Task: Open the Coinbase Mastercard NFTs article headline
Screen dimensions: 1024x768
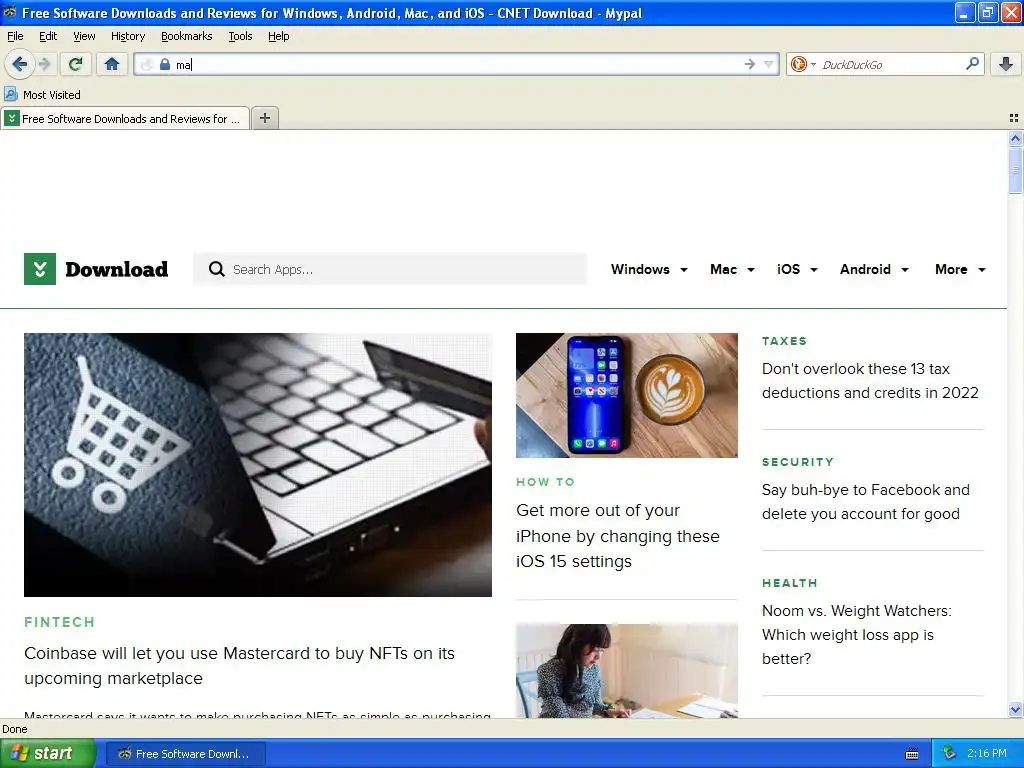Action: coord(239,665)
